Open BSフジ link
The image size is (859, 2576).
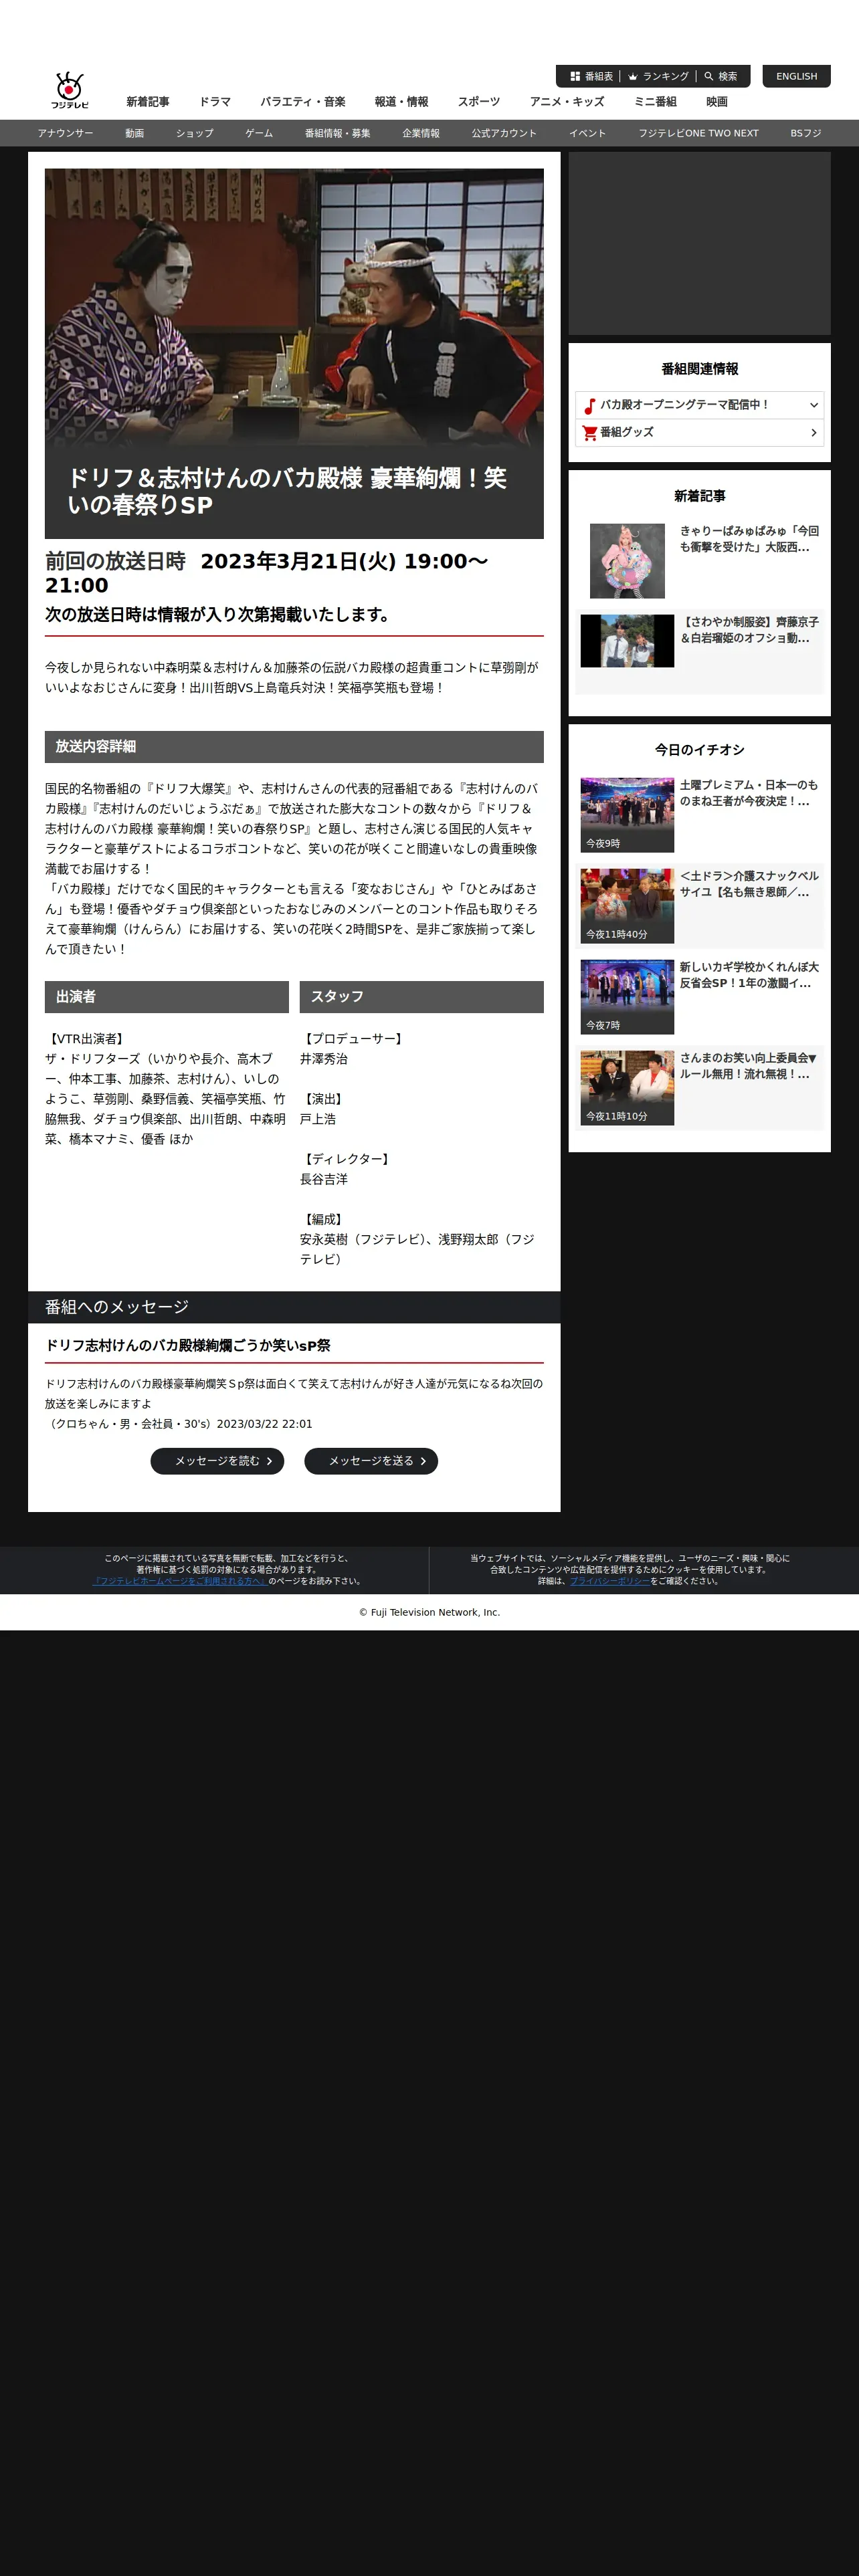point(805,133)
